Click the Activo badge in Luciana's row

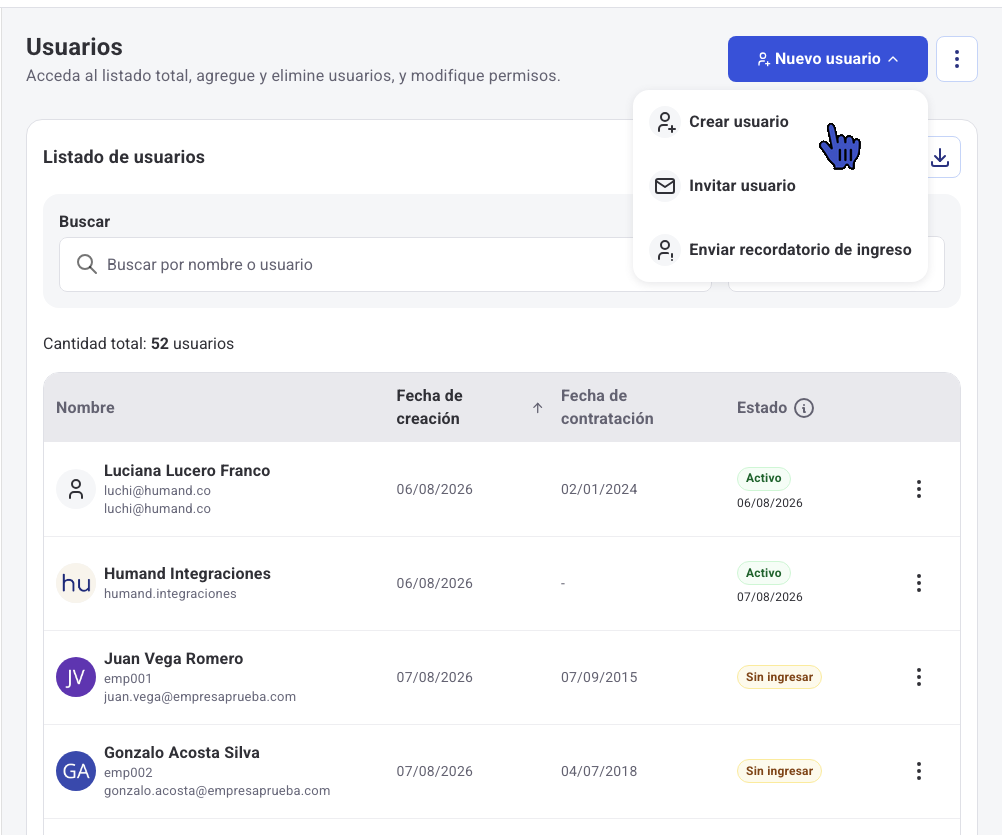(764, 478)
